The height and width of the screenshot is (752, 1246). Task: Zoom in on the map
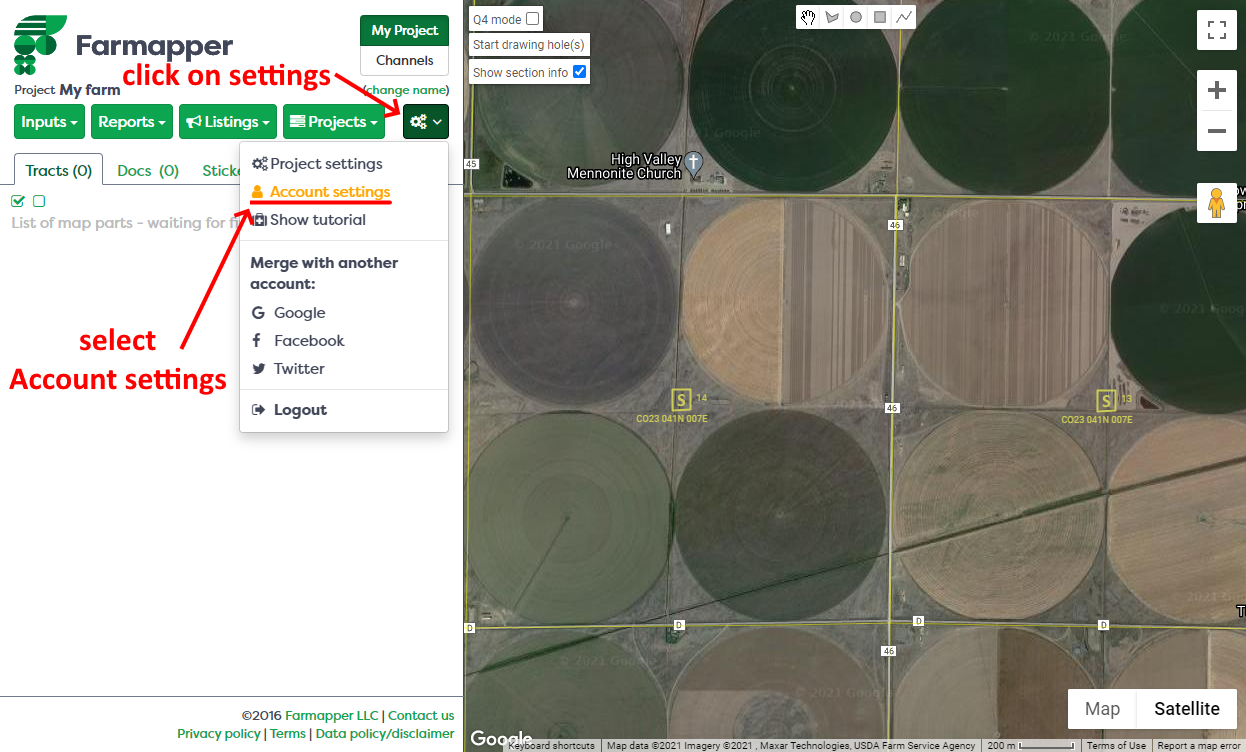click(x=1217, y=91)
